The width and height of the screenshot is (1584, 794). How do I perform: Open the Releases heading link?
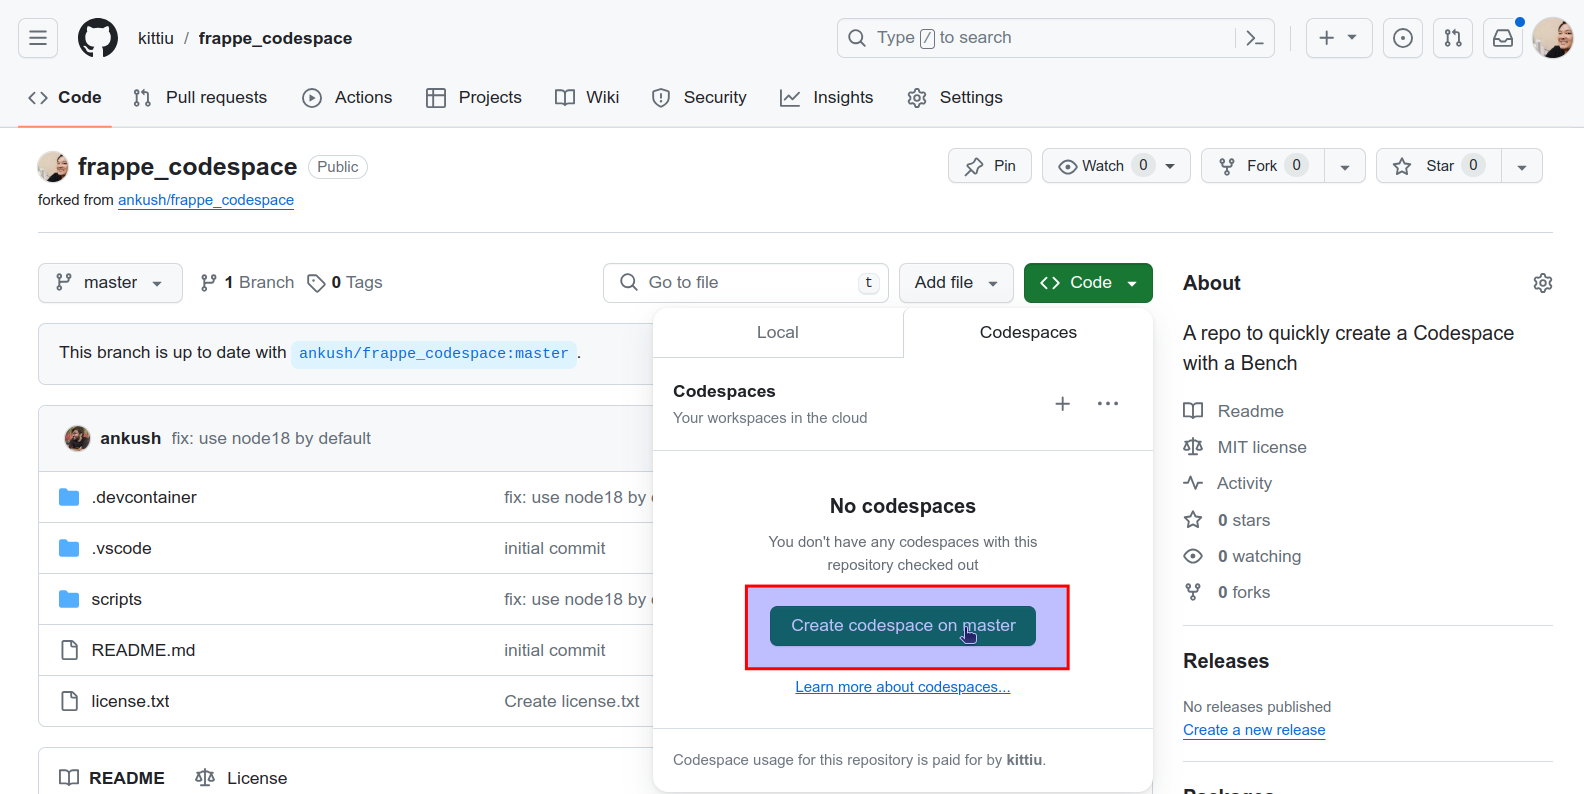coord(1226,661)
